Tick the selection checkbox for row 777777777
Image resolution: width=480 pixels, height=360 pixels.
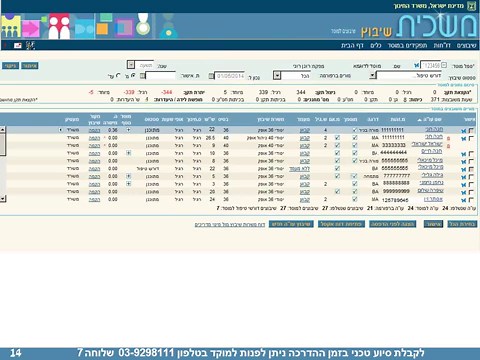pos(471,177)
